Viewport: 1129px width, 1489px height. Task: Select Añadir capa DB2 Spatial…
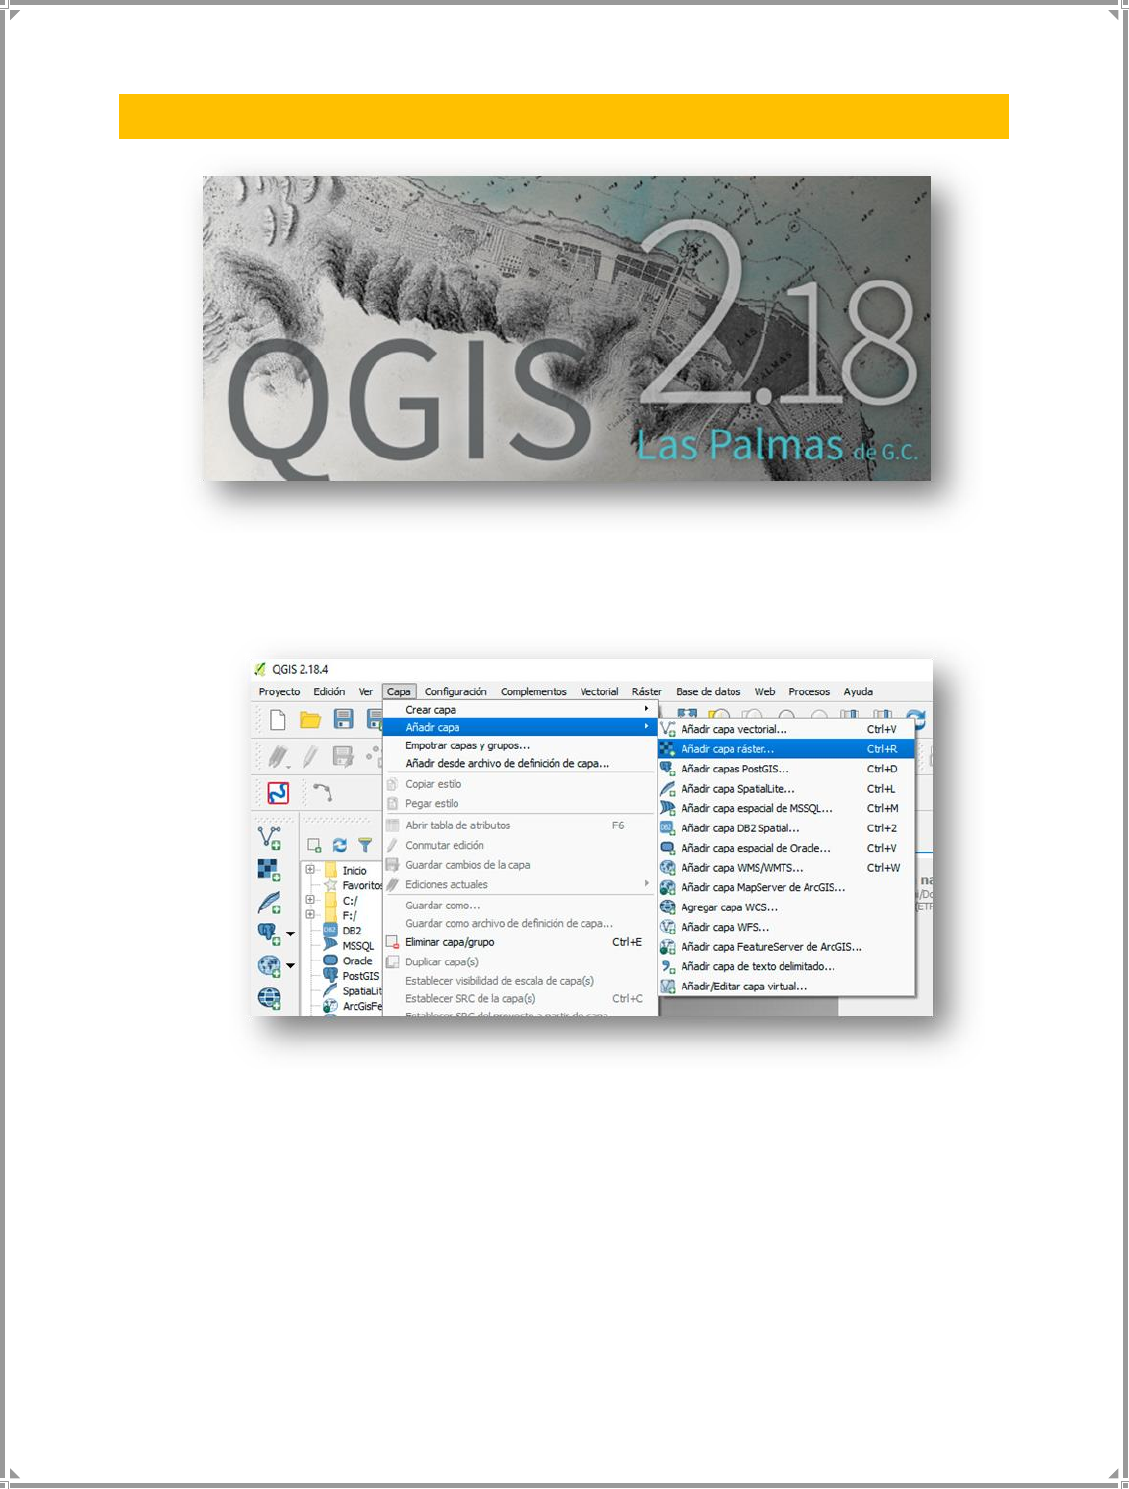click(786, 828)
